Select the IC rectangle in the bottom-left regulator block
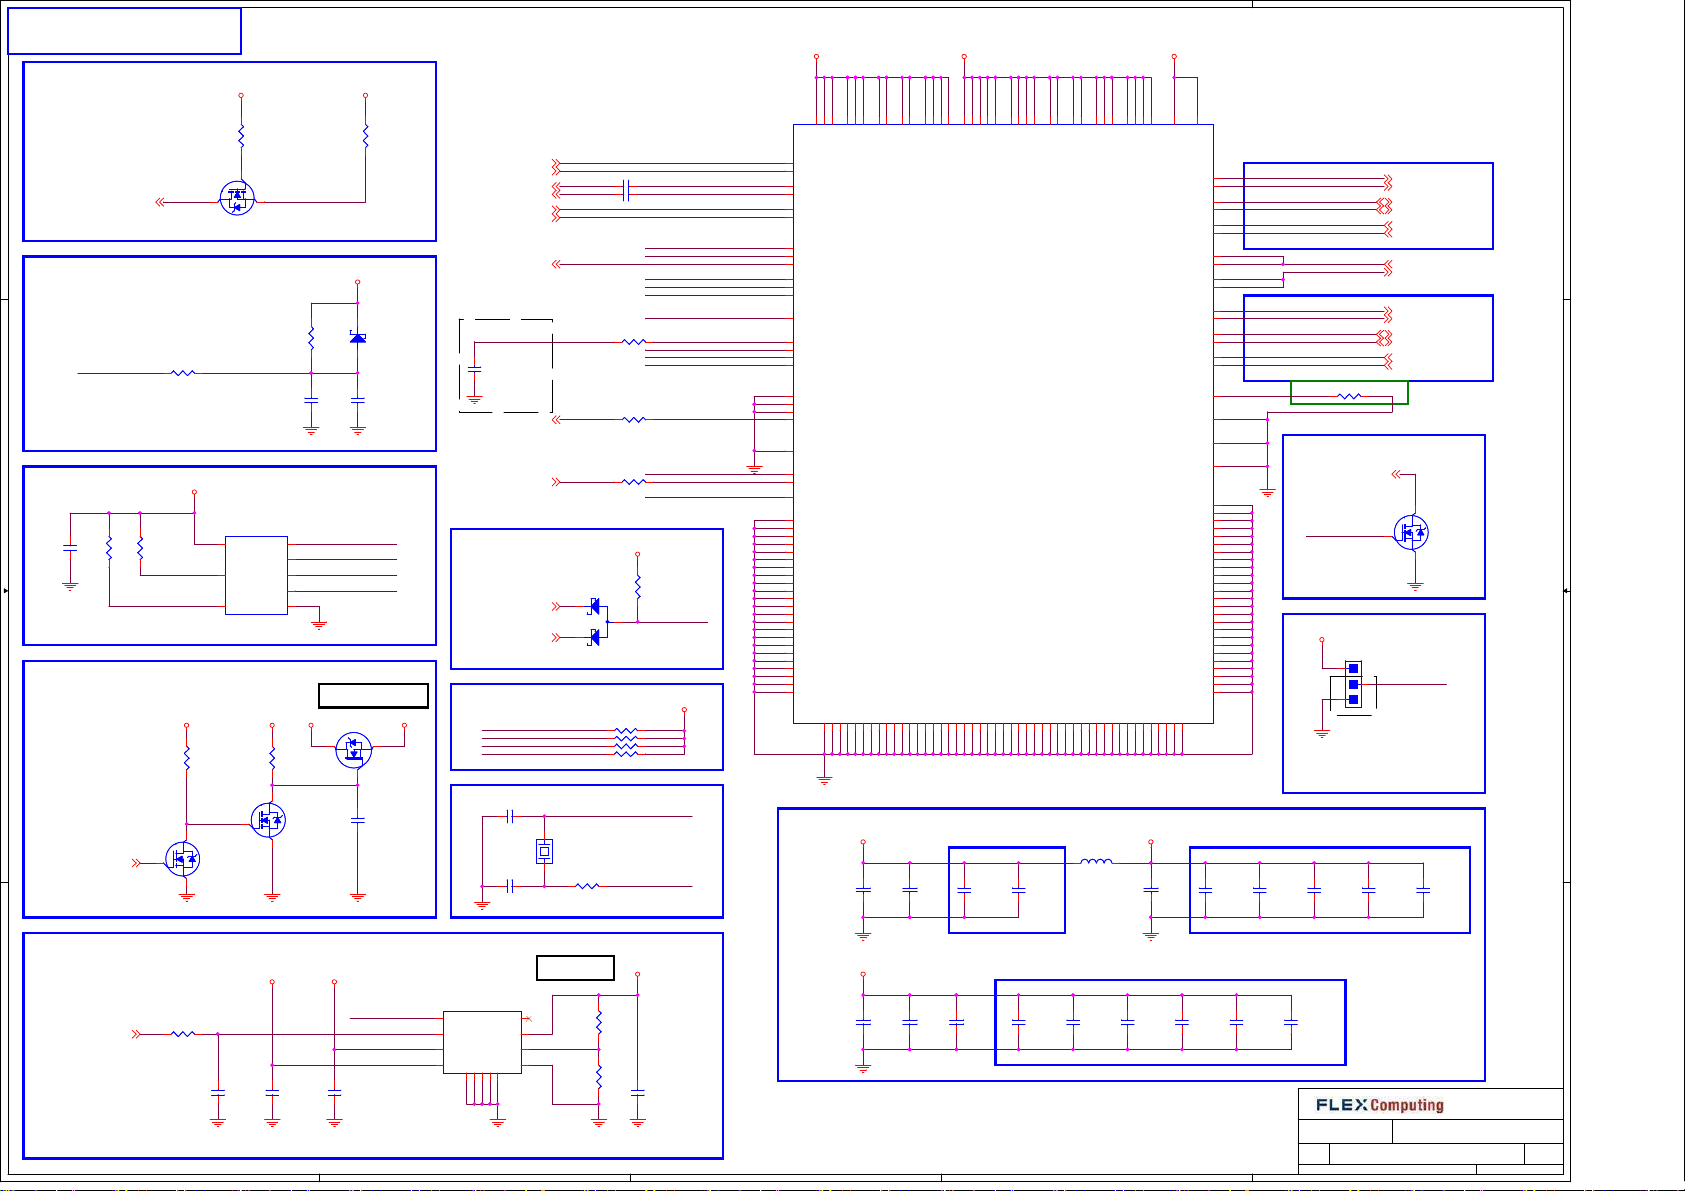 (482, 1042)
